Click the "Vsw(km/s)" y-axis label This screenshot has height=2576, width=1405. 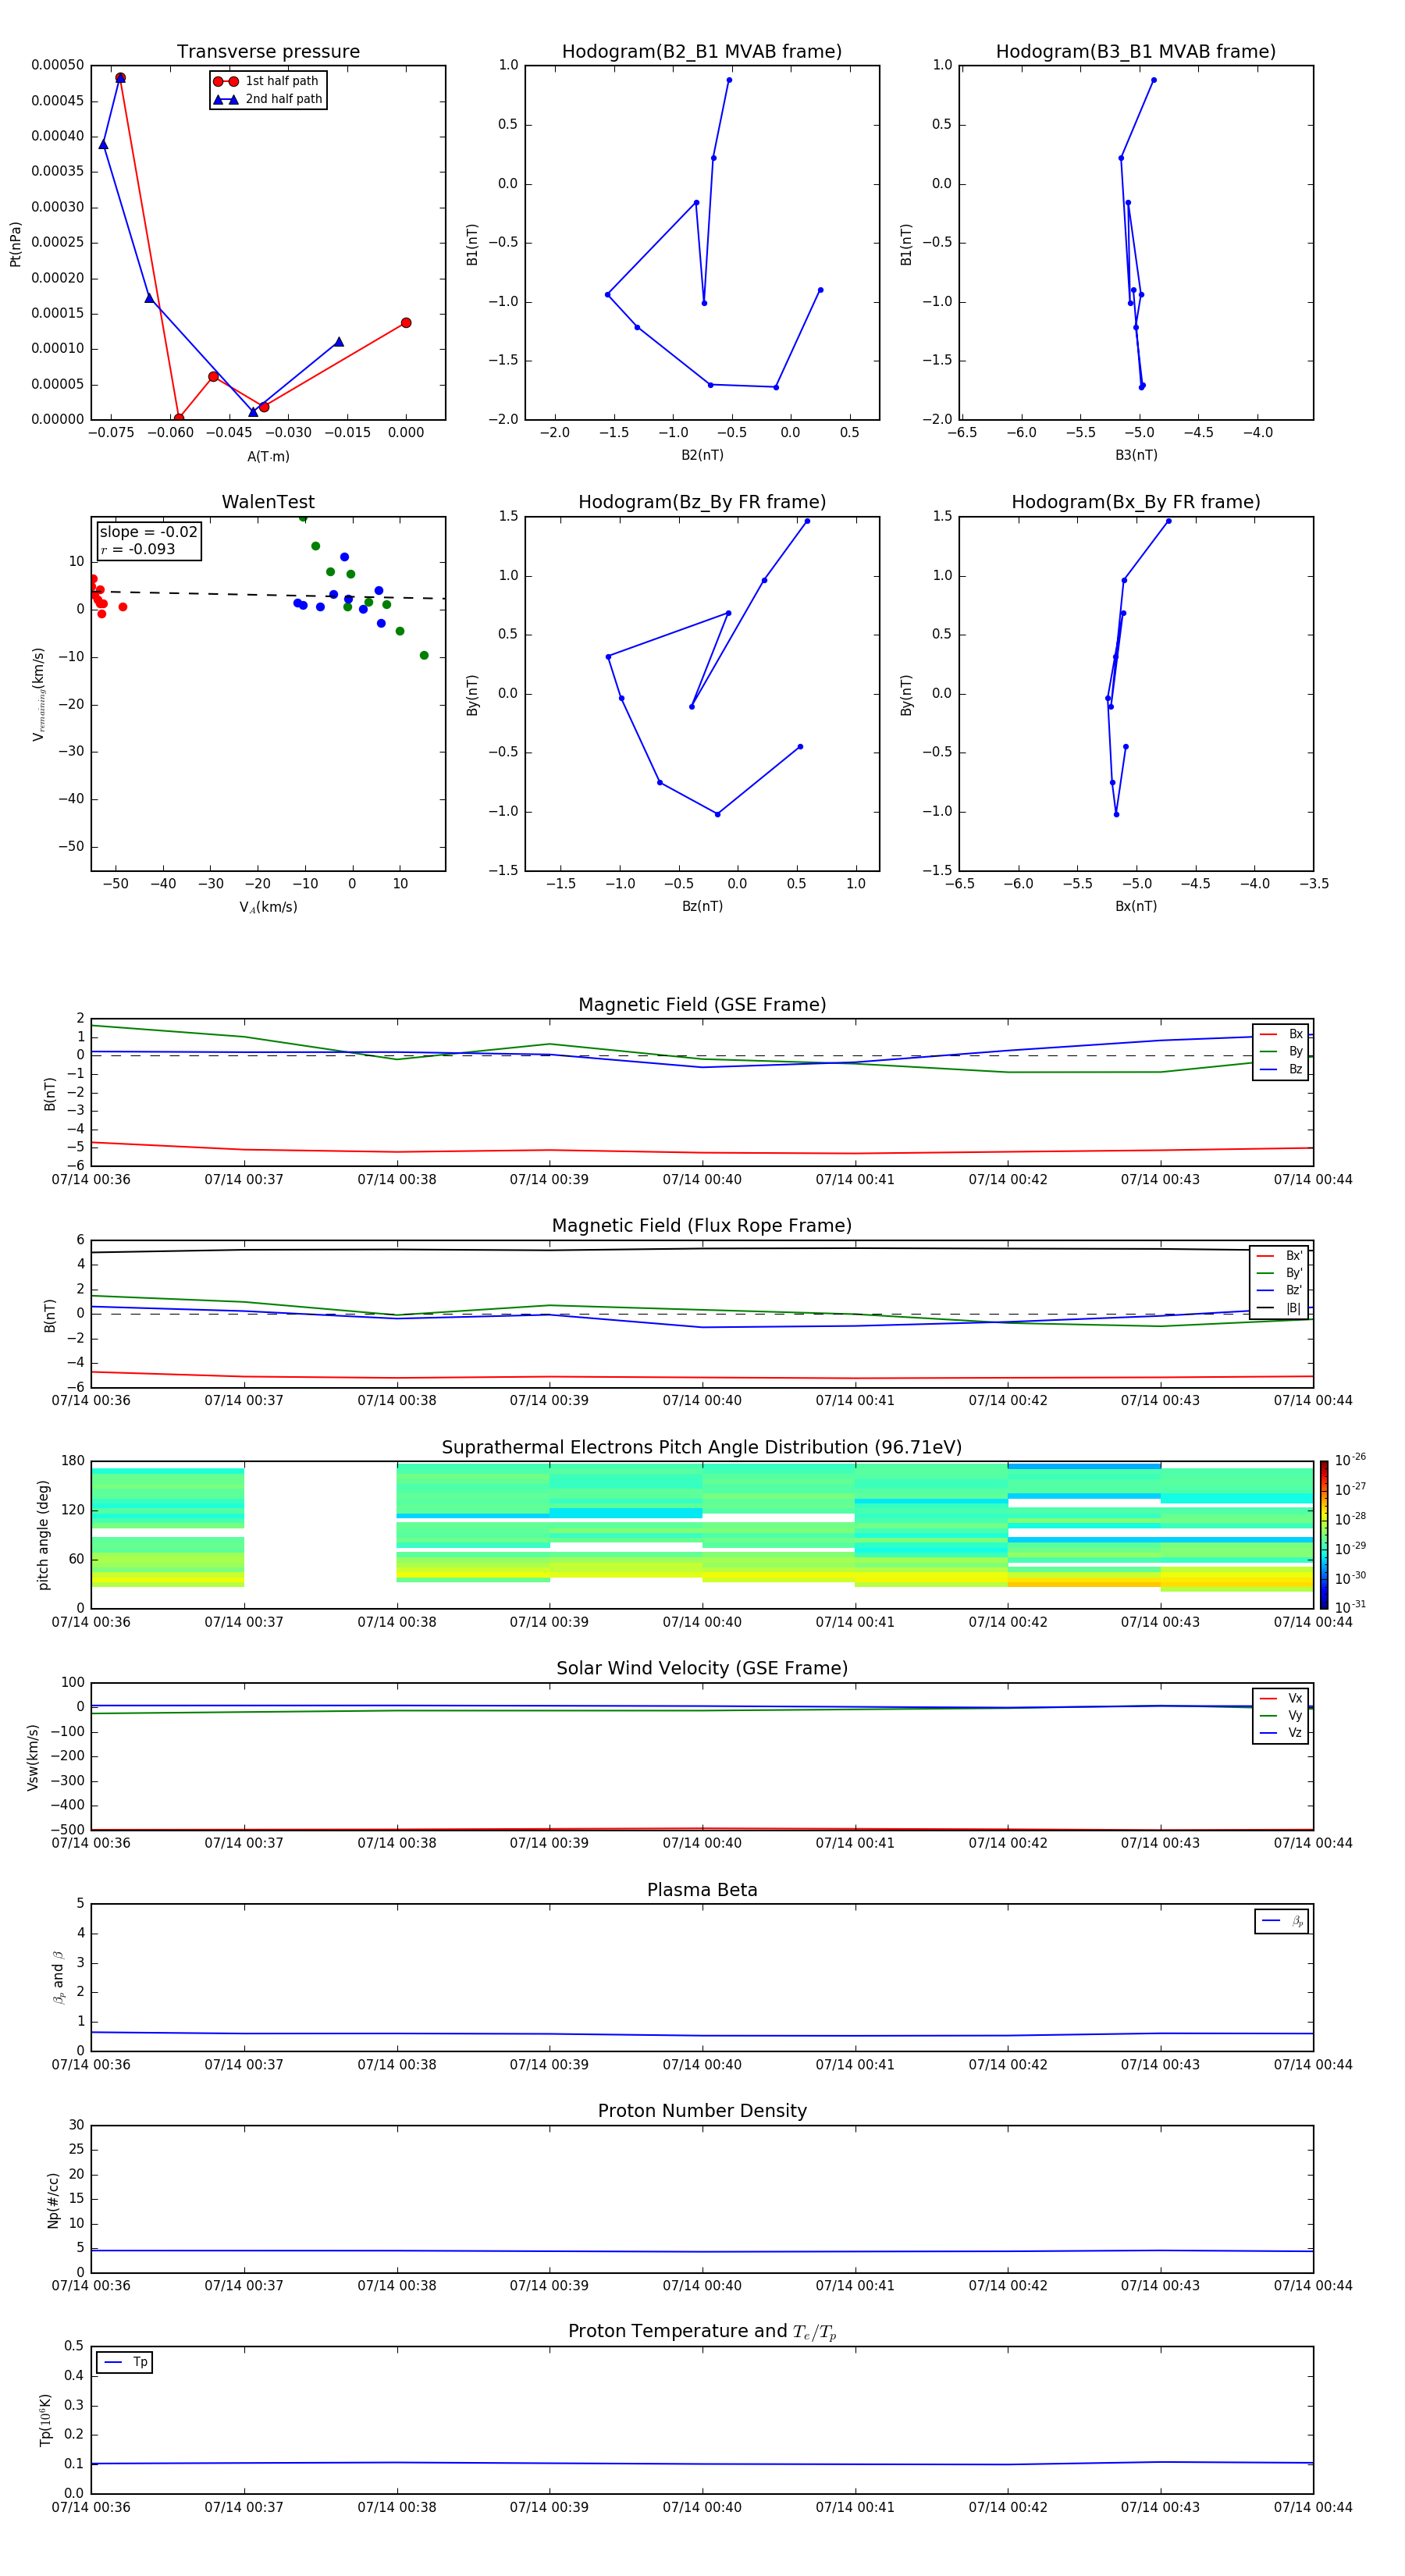coord(33,1757)
